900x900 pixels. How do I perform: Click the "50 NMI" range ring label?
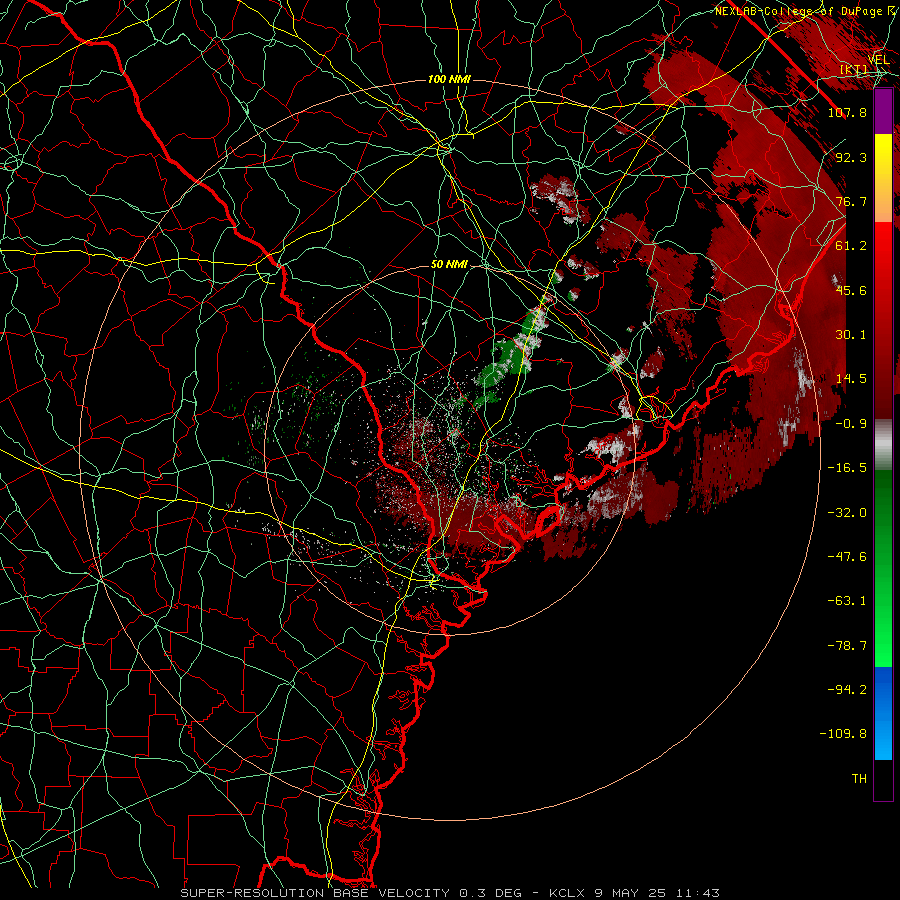[449, 265]
